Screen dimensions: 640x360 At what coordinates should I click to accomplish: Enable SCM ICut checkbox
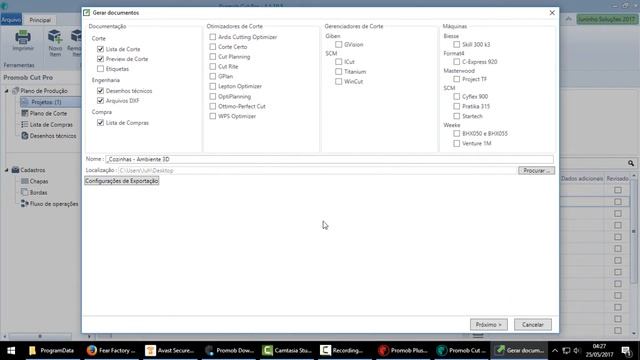[x=338, y=62]
